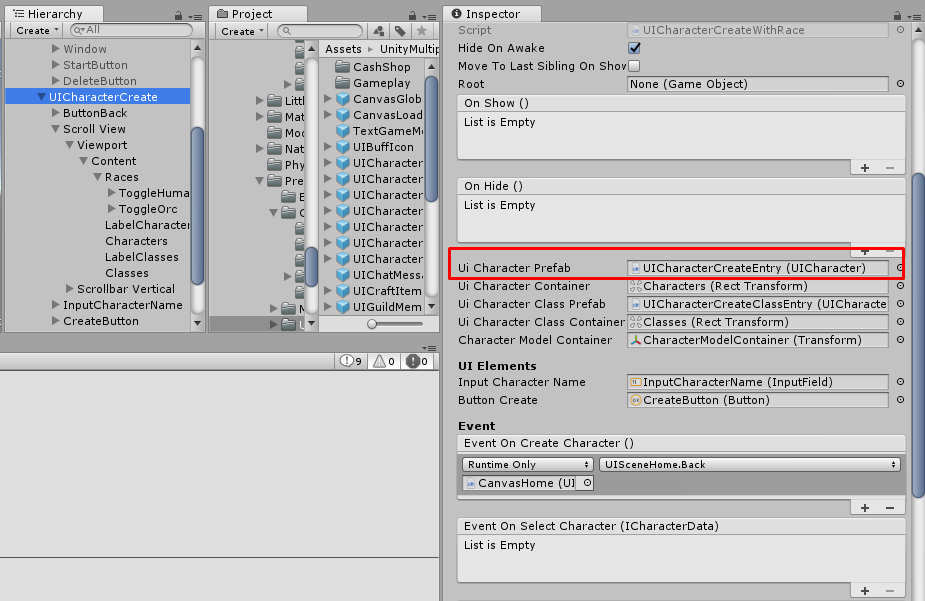This screenshot has width=925, height=601.
Task: Enable Move To Last Sibling On Show
Action: tap(634, 63)
